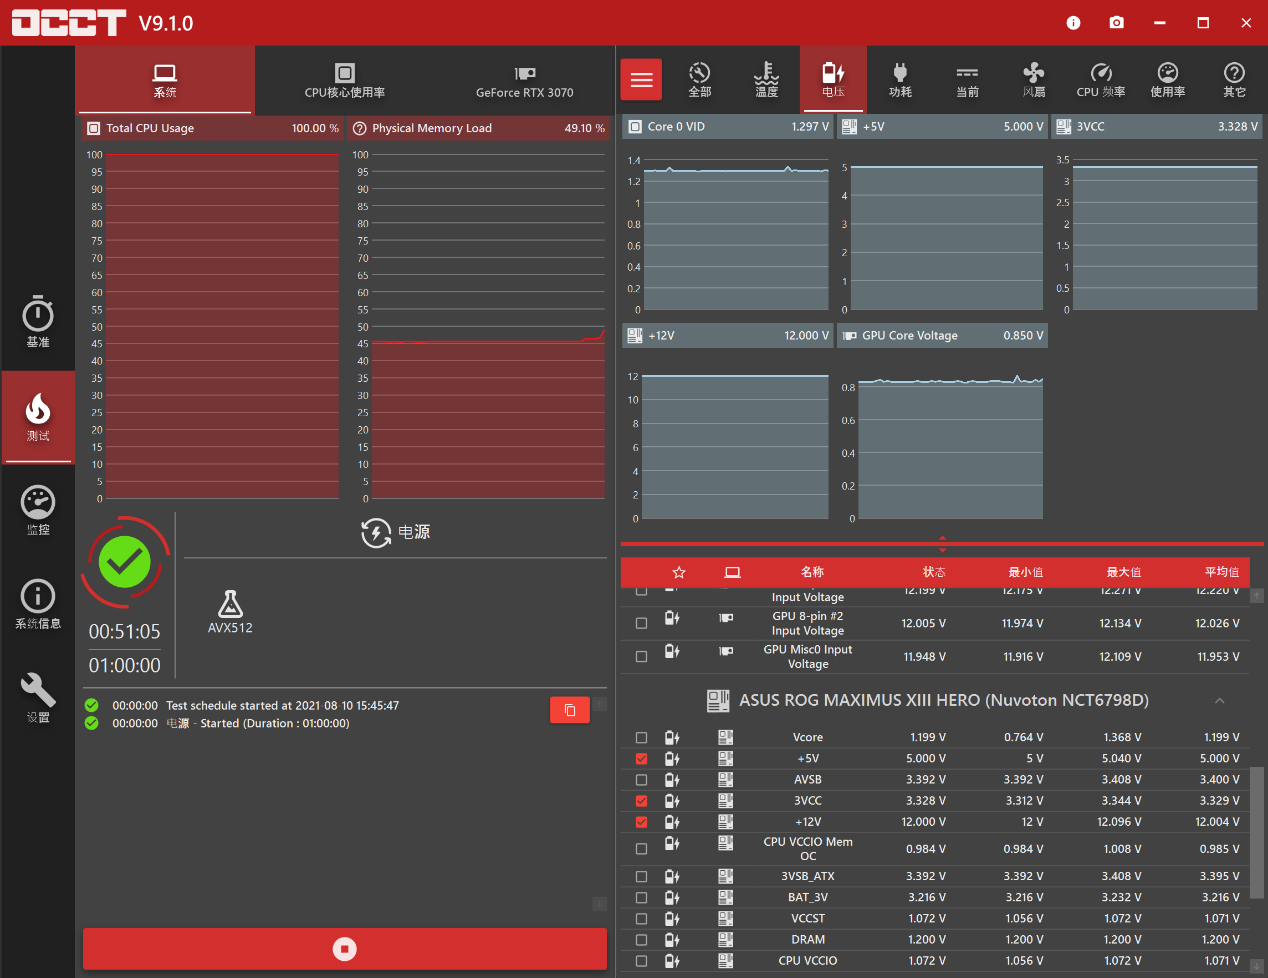The width and height of the screenshot is (1268, 978).
Task: Take a screenshot with camera icon
Action: coord(1116,22)
